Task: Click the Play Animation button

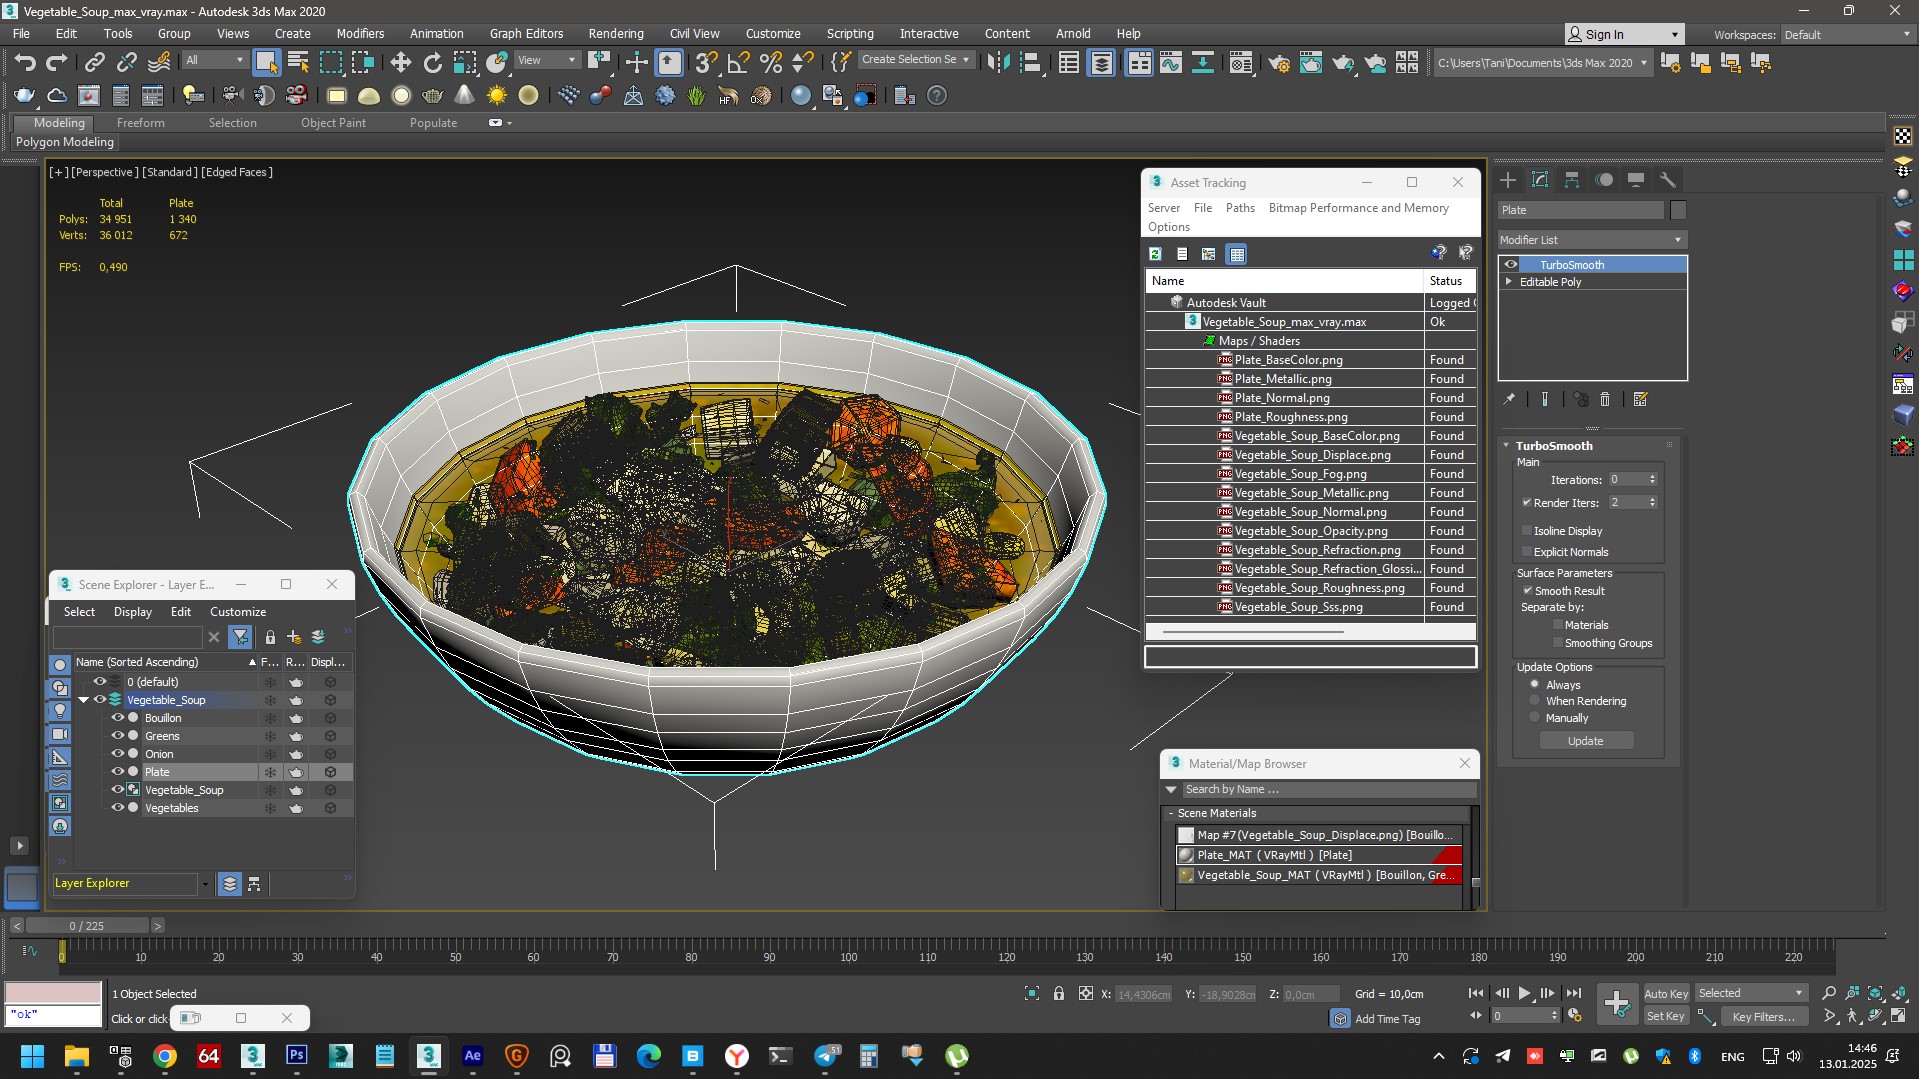Action: pyautogui.click(x=1524, y=993)
